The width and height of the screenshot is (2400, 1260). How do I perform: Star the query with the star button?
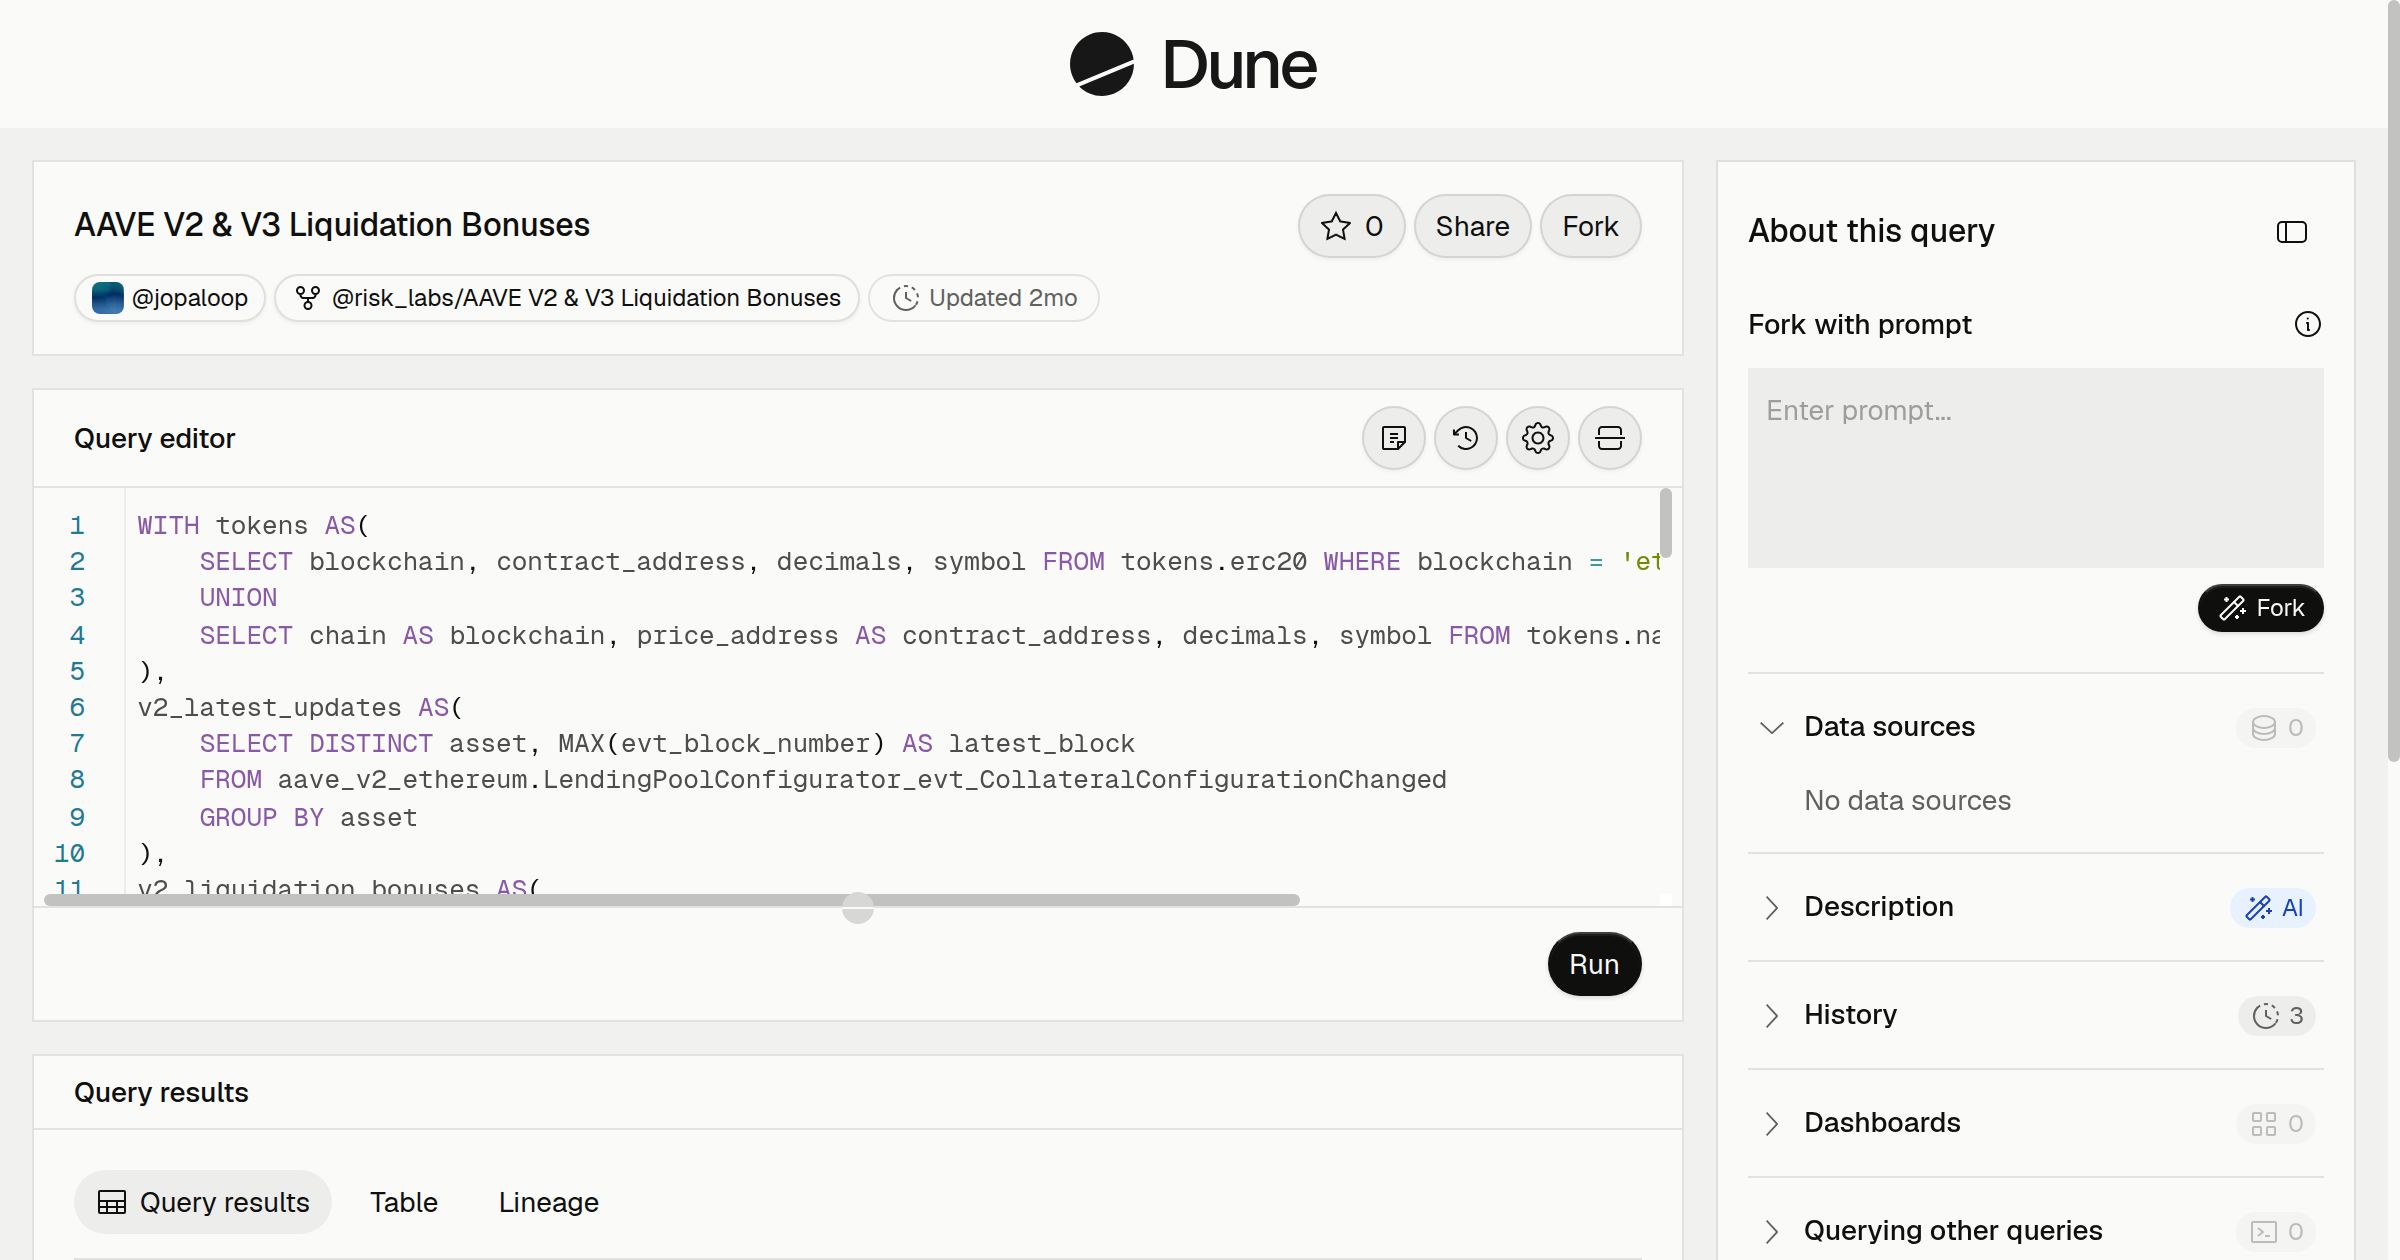pyautogui.click(x=1351, y=226)
